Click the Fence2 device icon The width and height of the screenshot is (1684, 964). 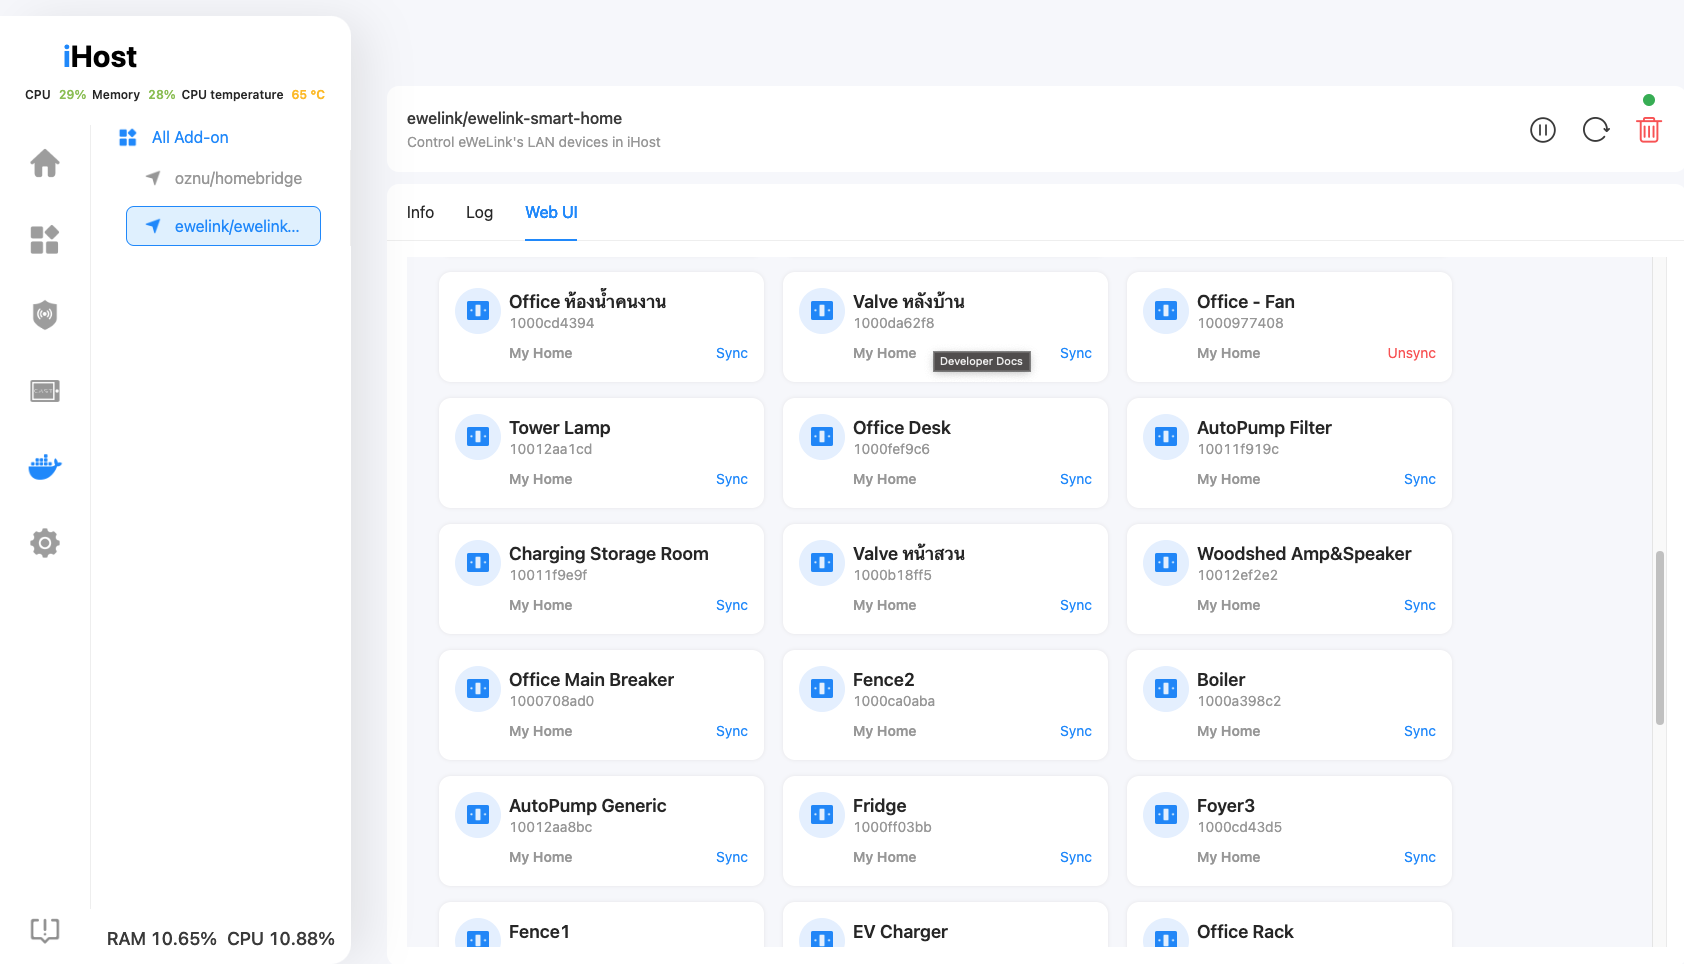822,689
